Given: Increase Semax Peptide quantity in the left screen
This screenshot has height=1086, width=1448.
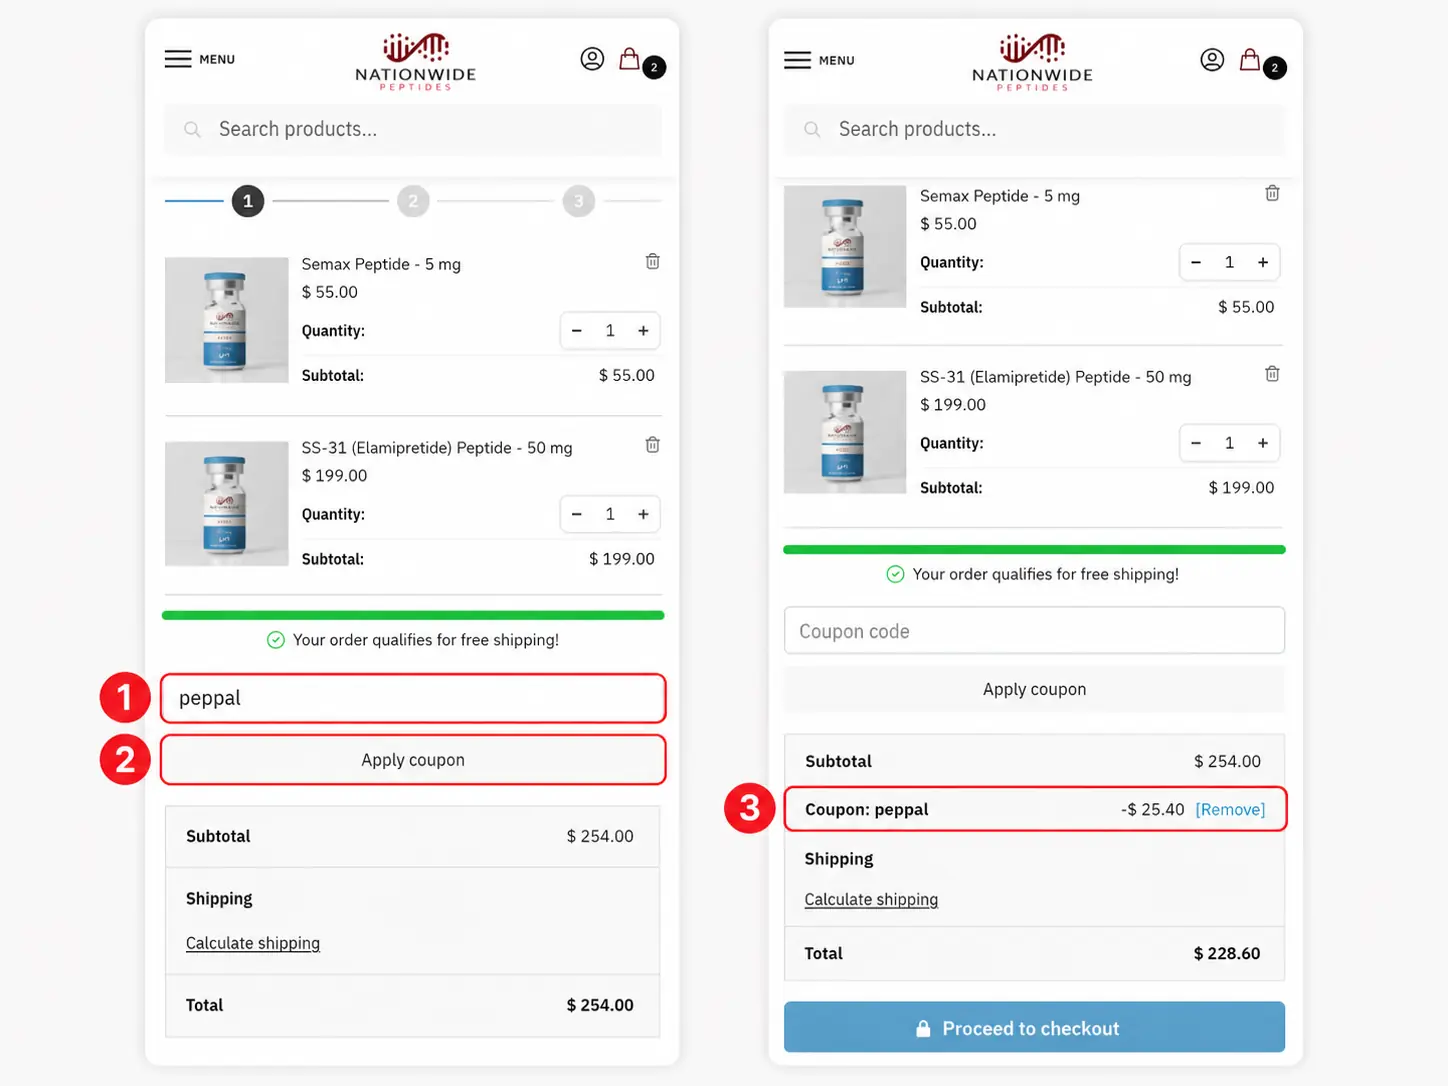Looking at the screenshot, I should tap(643, 331).
